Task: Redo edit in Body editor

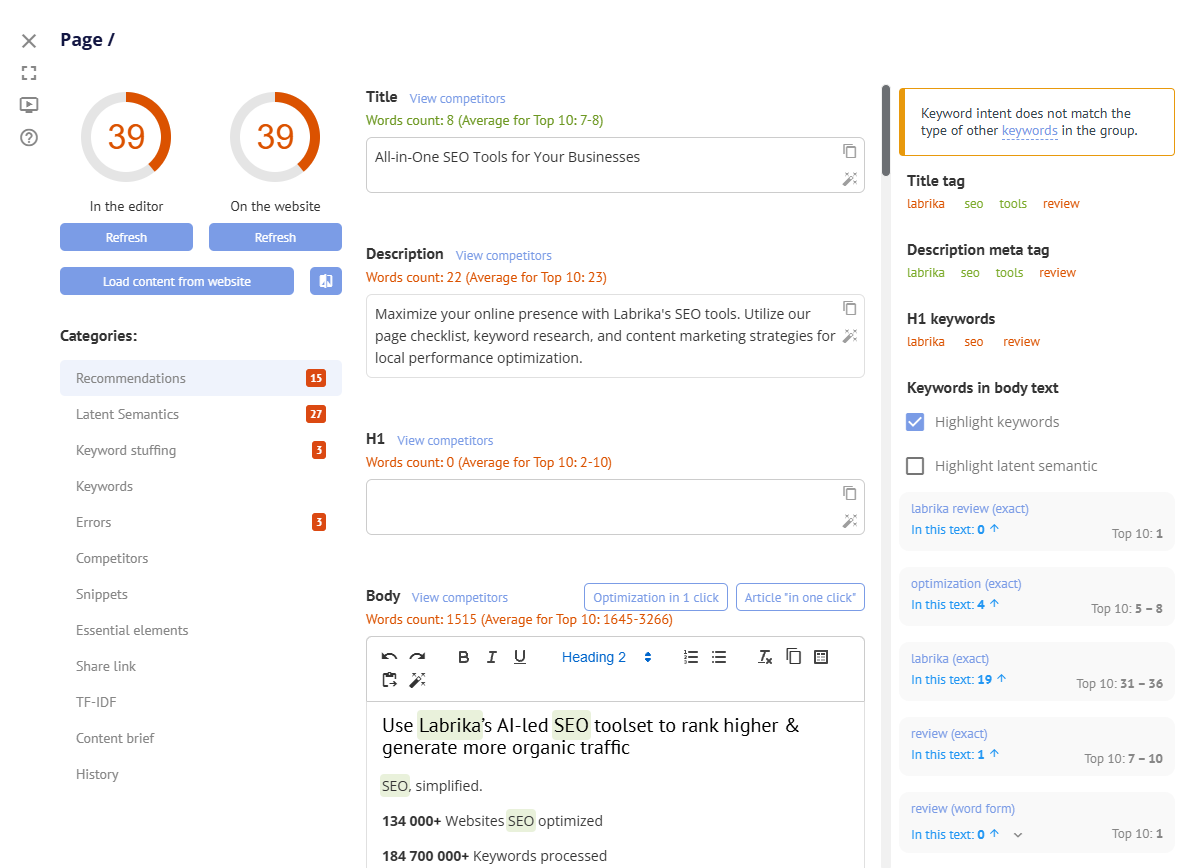Action: coord(417,657)
